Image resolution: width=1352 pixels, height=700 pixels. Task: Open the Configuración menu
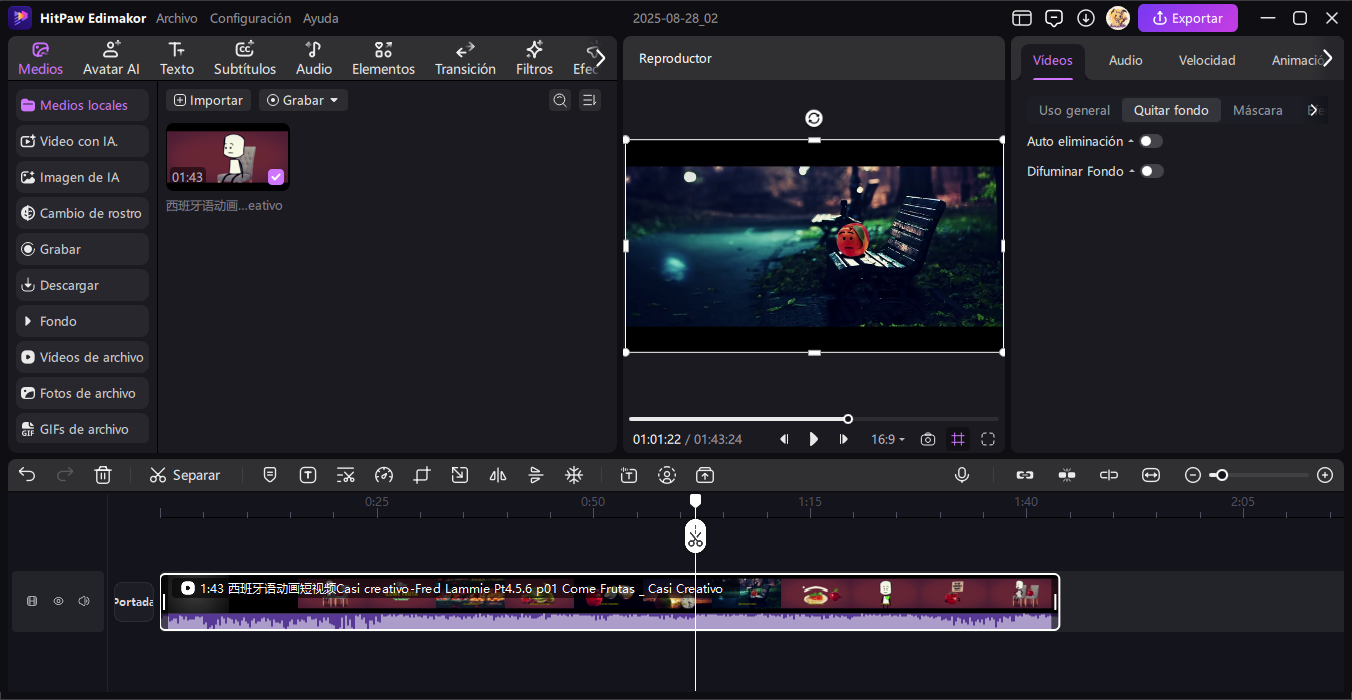[250, 18]
